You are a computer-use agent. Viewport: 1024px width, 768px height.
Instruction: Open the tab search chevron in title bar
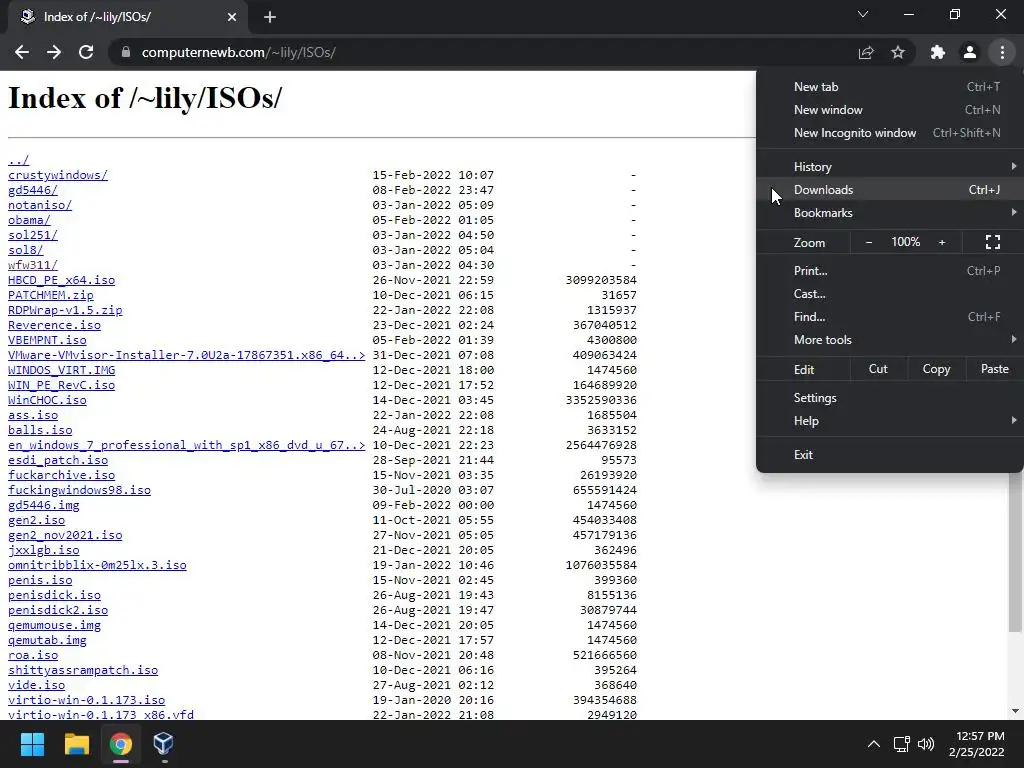[x=863, y=14]
